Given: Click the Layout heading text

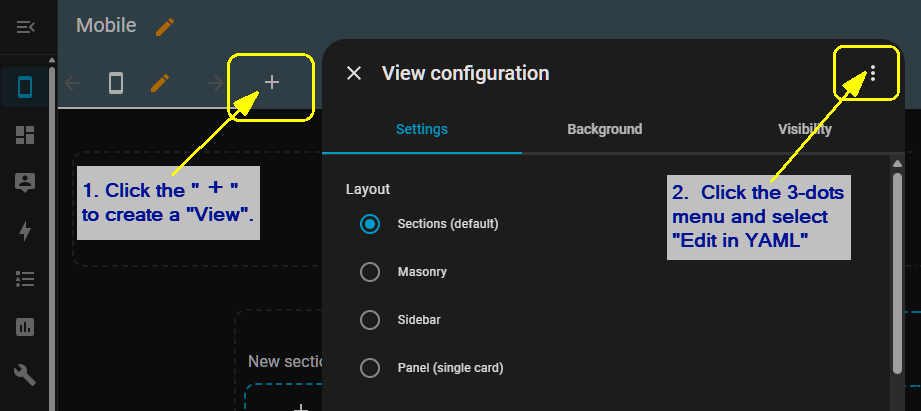Looking at the screenshot, I should [368, 189].
